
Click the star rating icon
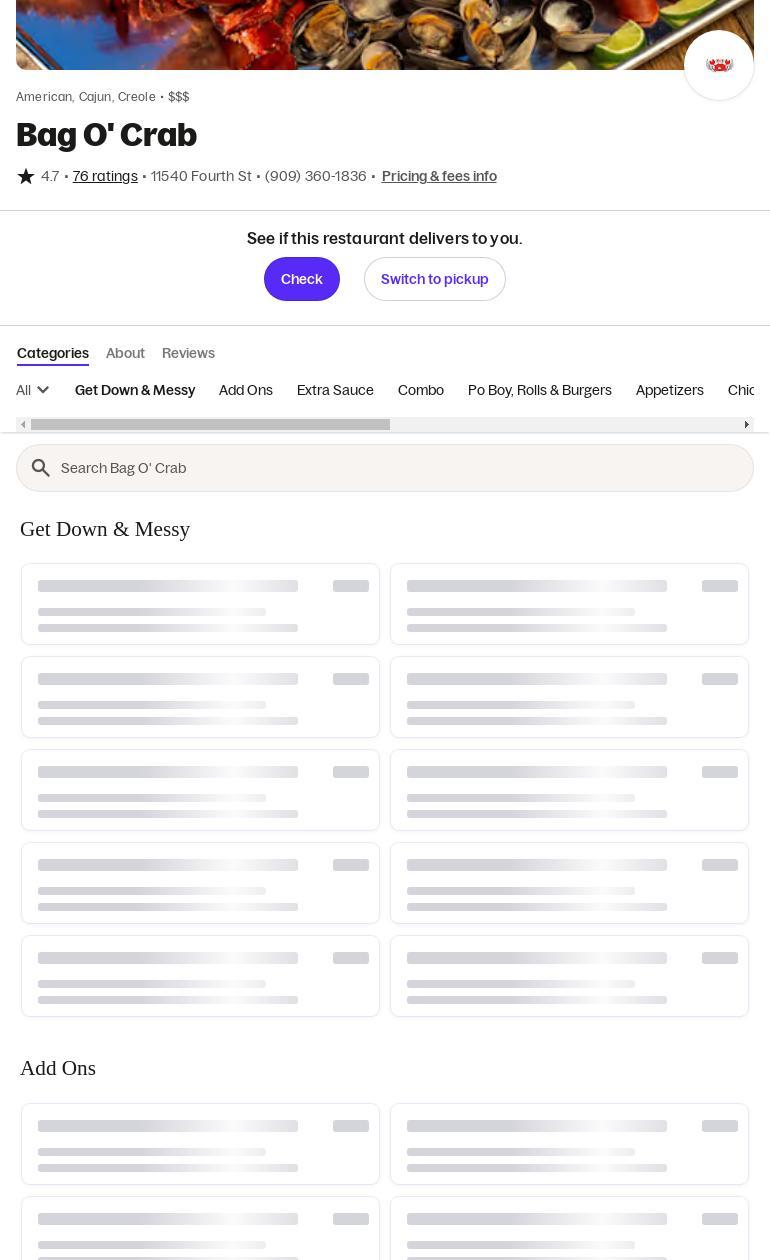click(26, 176)
